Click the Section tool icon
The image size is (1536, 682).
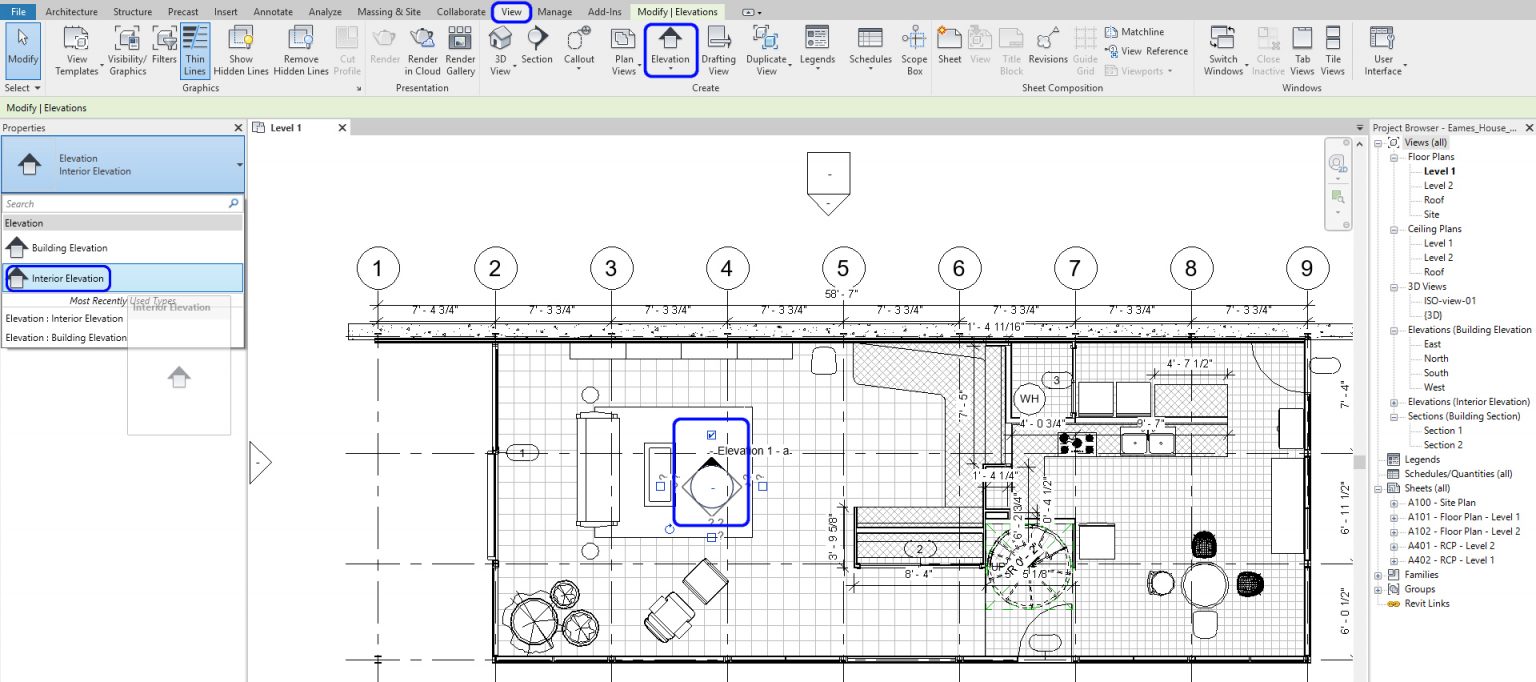536,45
